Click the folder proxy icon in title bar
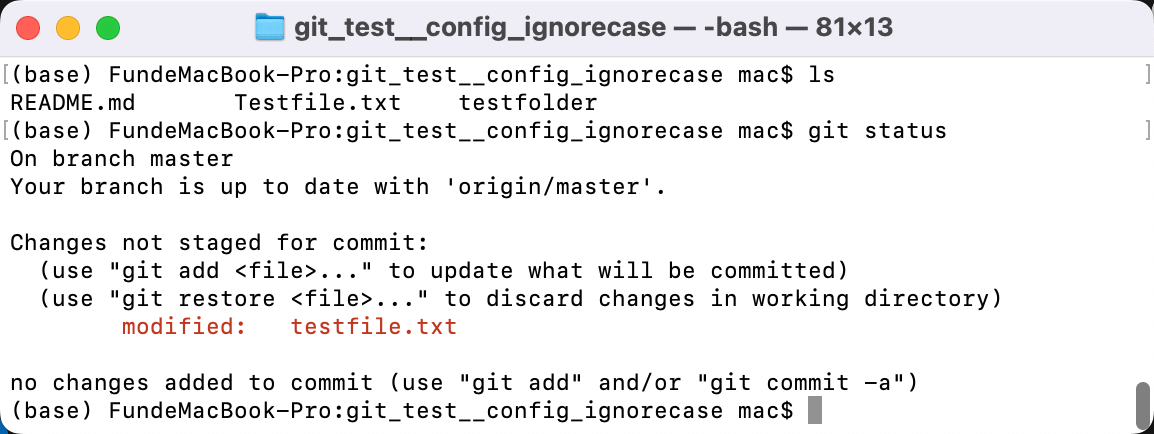1154x434 pixels. pos(269,28)
